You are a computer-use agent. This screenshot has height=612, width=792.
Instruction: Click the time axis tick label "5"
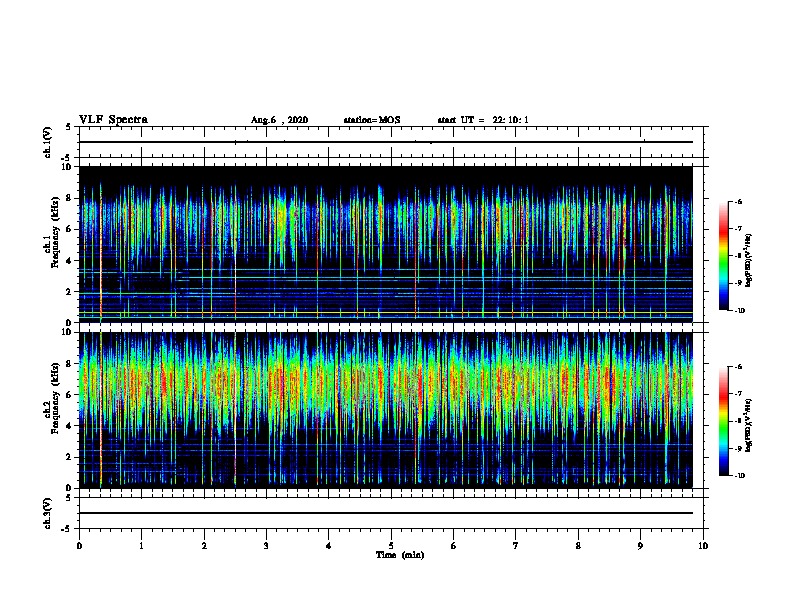pyautogui.click(x=391, y=546)
